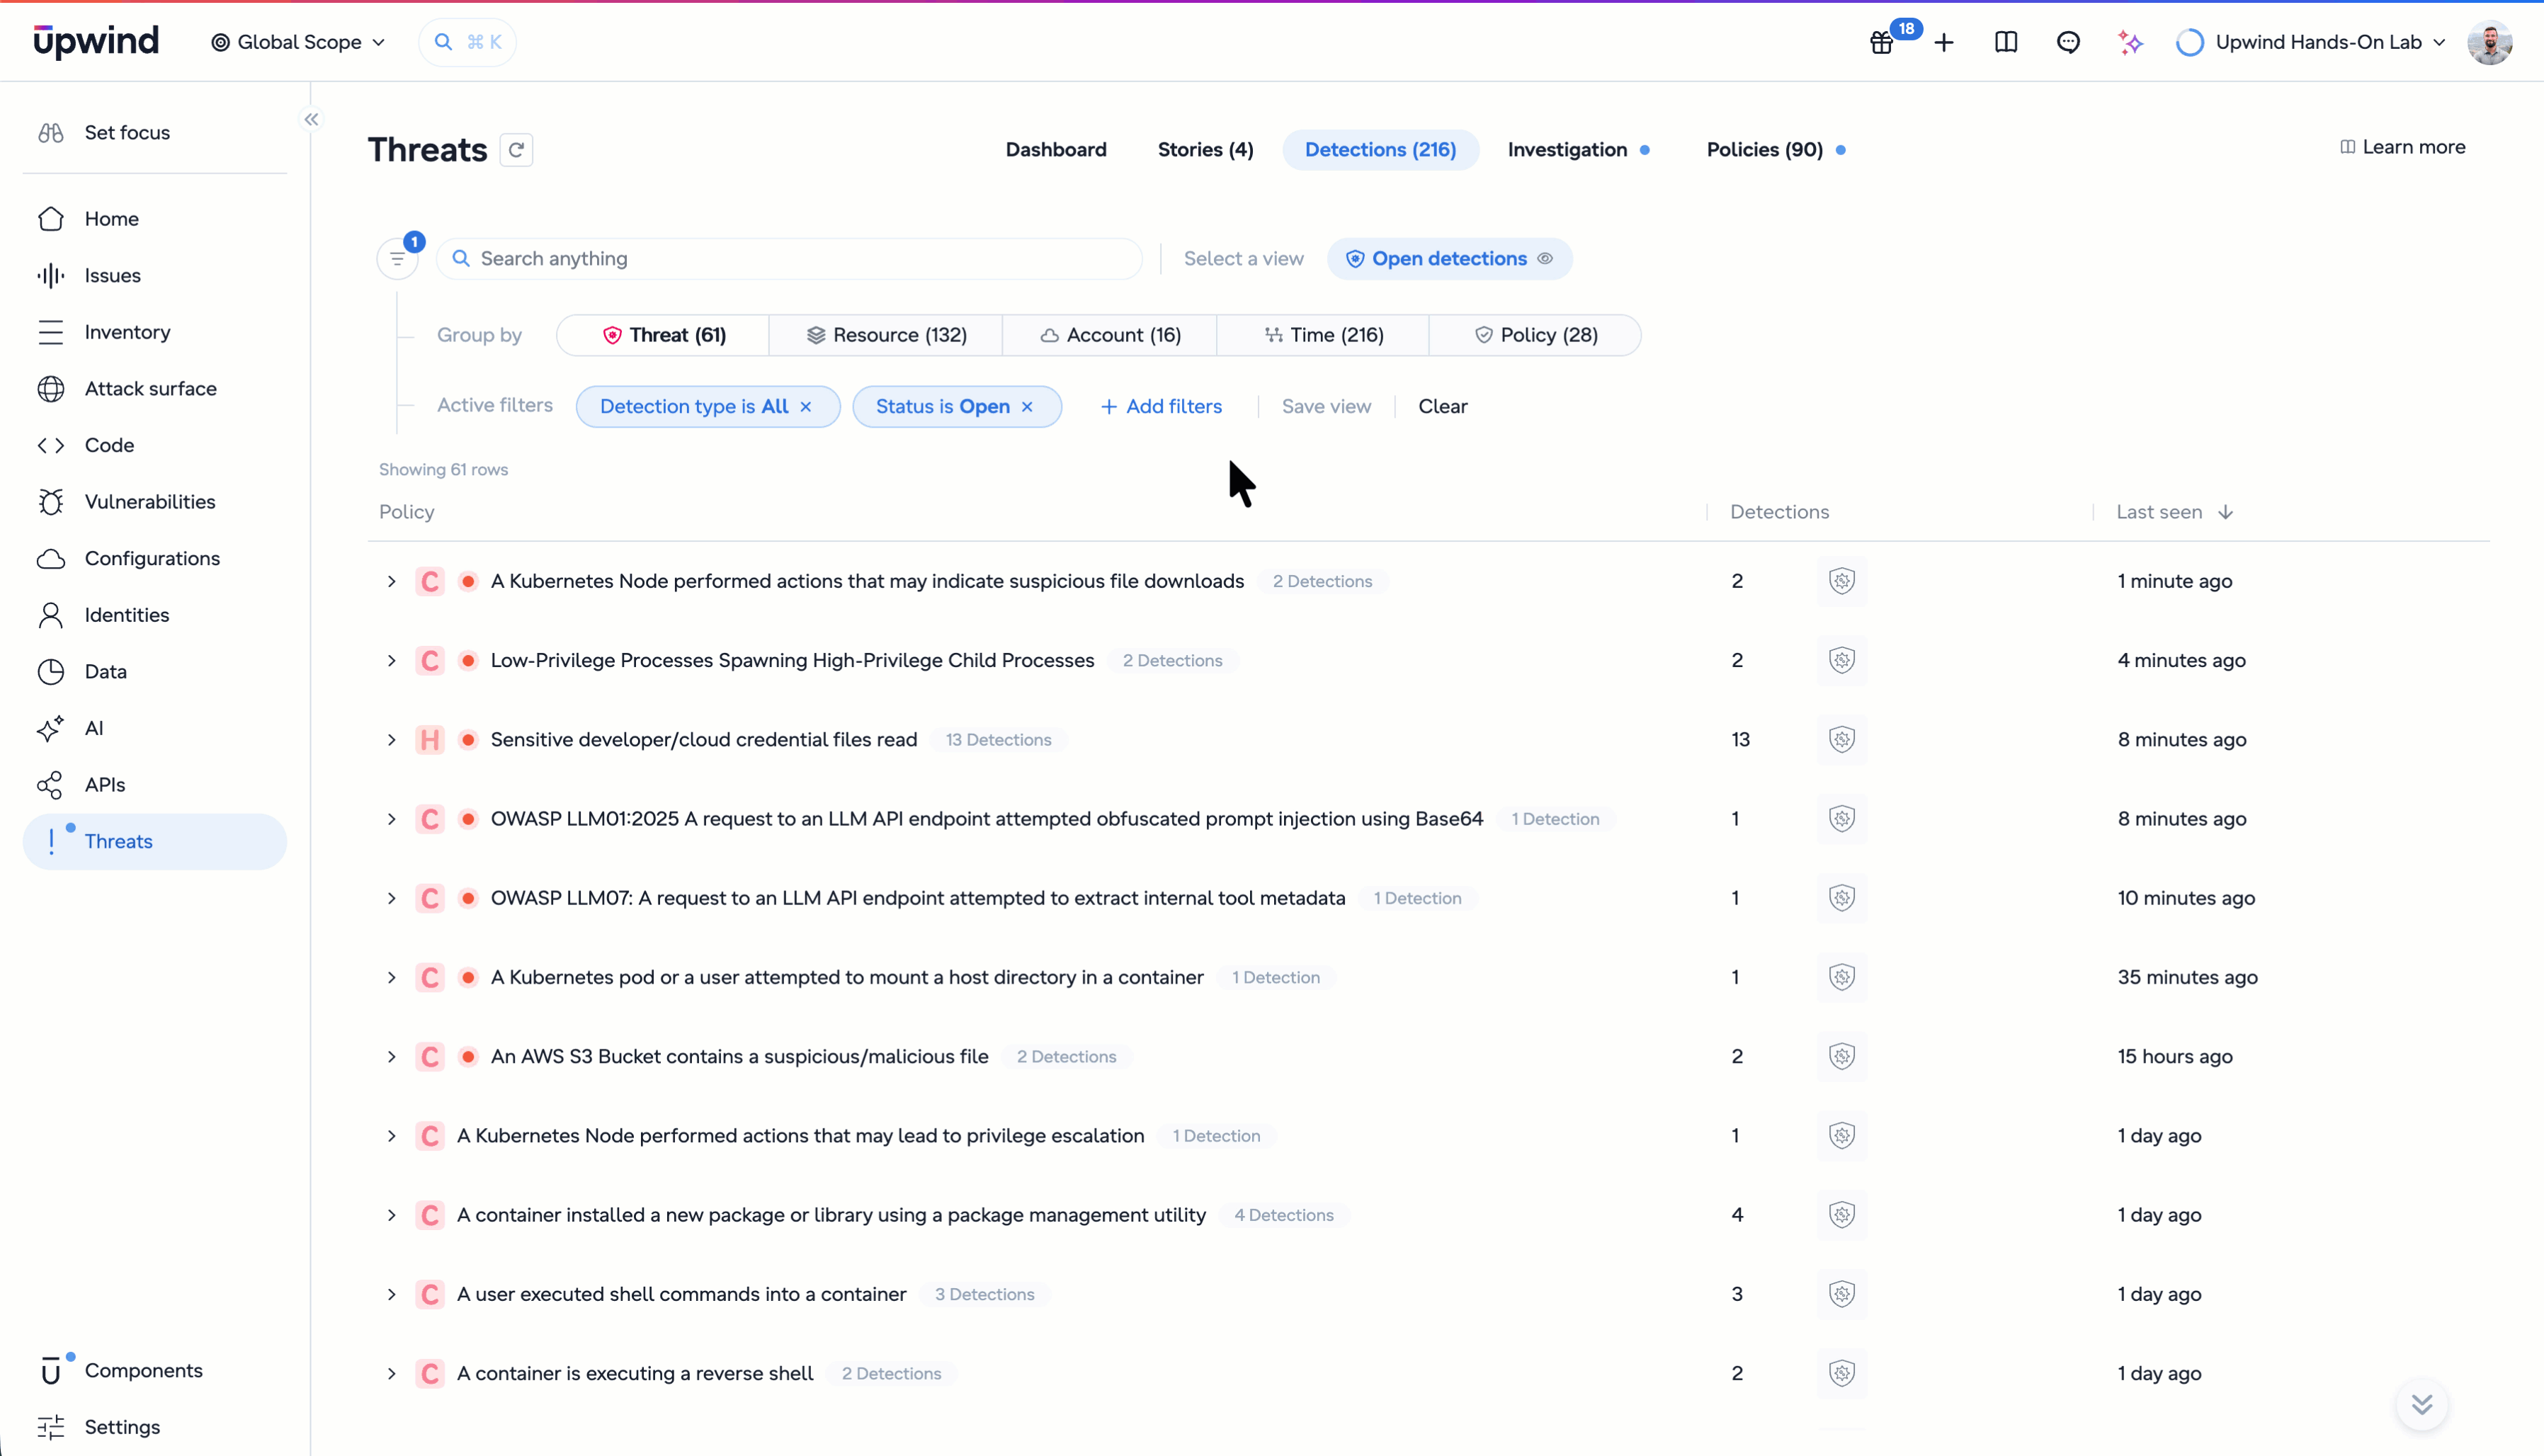Image resolution: width=2544 pixels, height=1456 pixels.
Task: Click the shield icon for OWASP LLM01:2025 row
Action: [1842, 819]
